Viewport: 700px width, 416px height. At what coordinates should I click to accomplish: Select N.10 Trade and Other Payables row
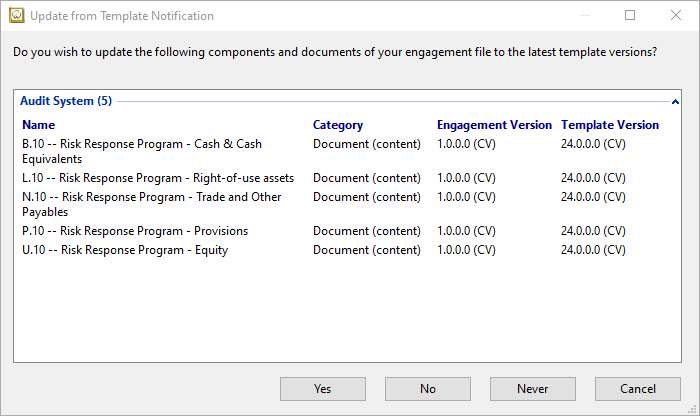[347, 204]
